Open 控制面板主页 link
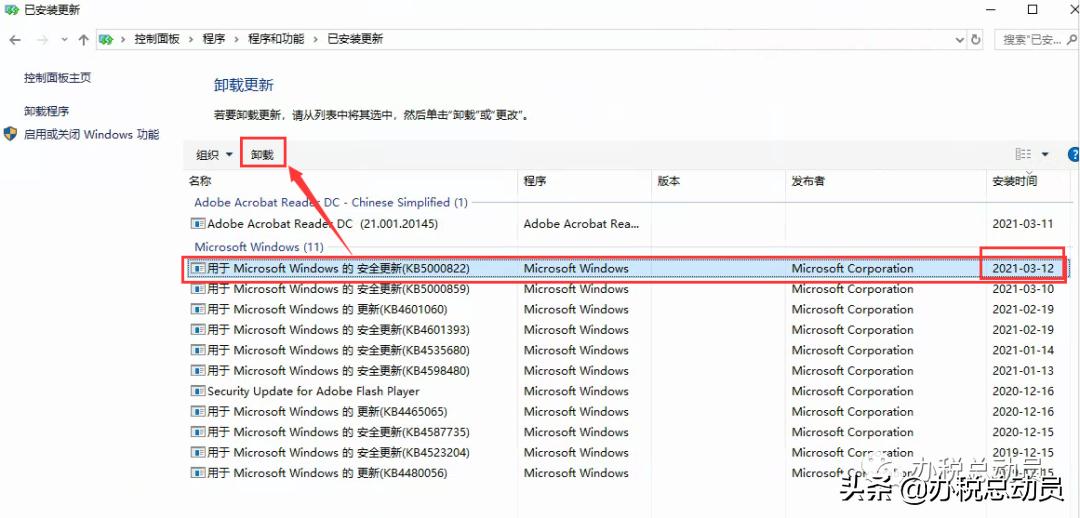Viewport: 1080px width, 518px height. [57, 78]
